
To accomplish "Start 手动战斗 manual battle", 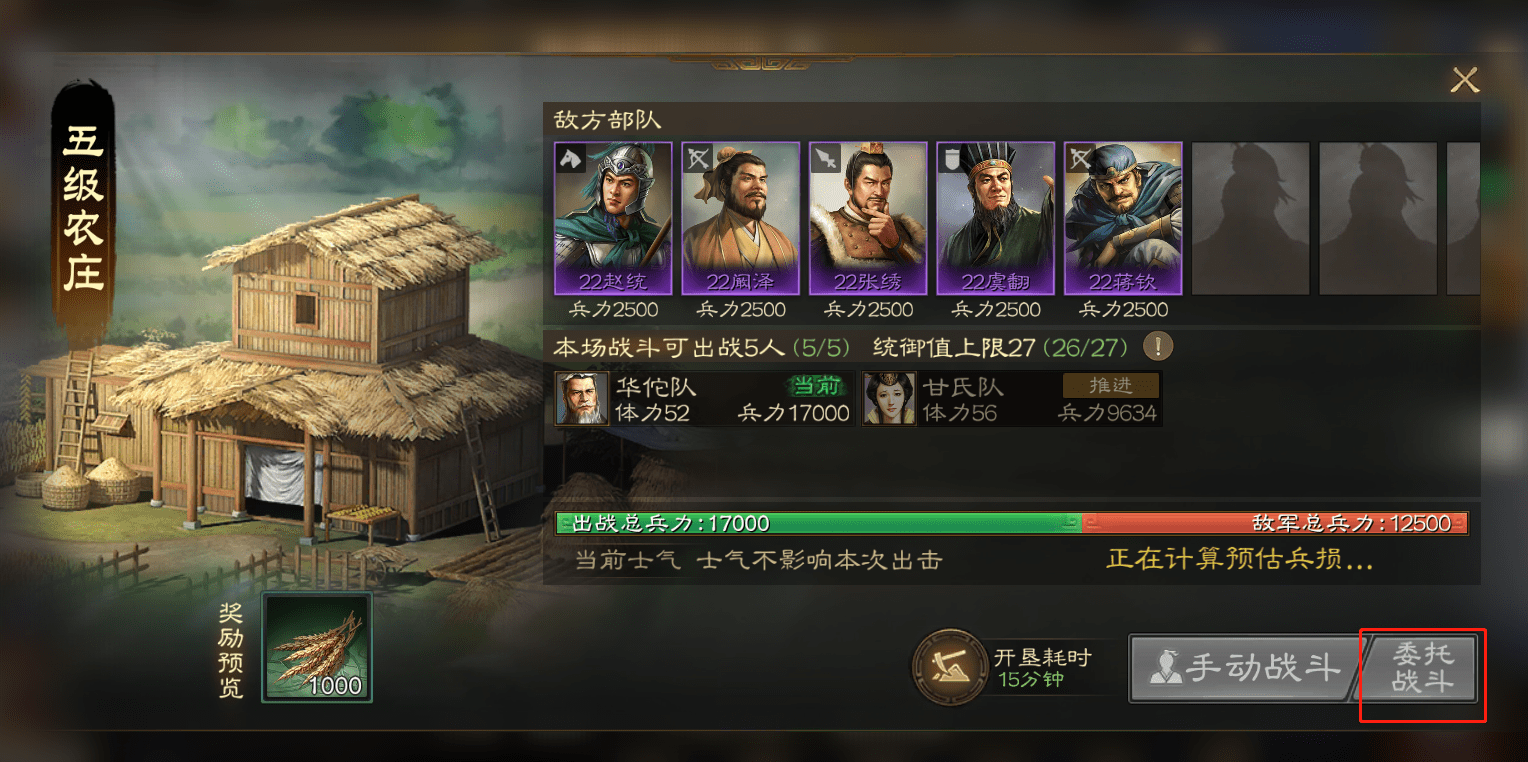I will coord(1246,669).
